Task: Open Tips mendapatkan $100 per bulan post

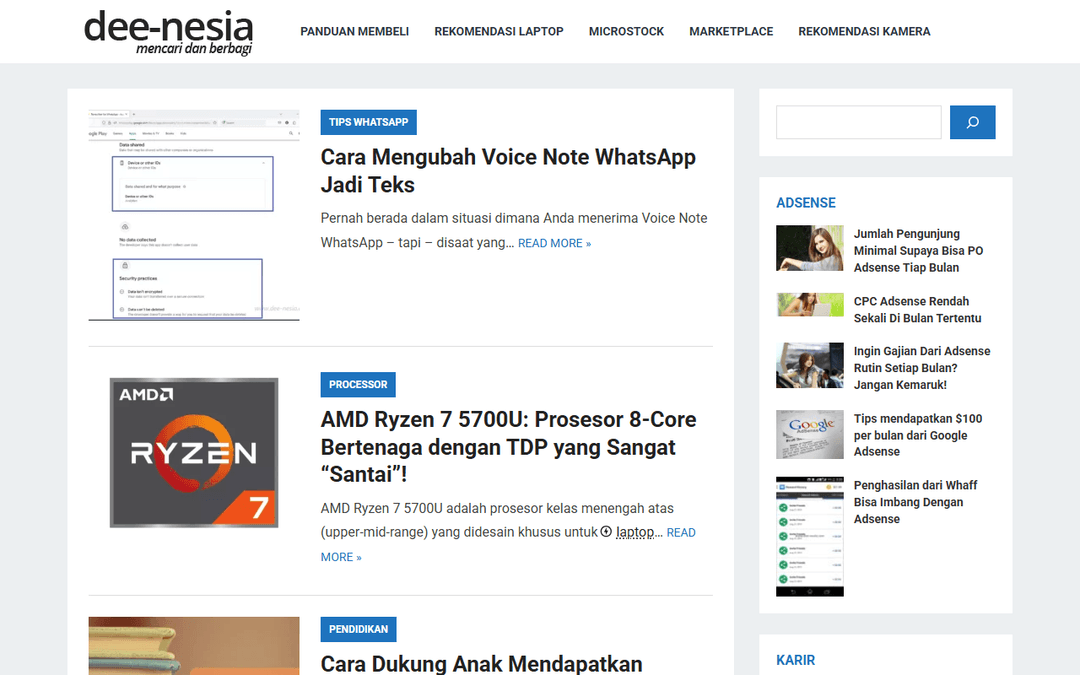Action: click(x=917, y=435)
